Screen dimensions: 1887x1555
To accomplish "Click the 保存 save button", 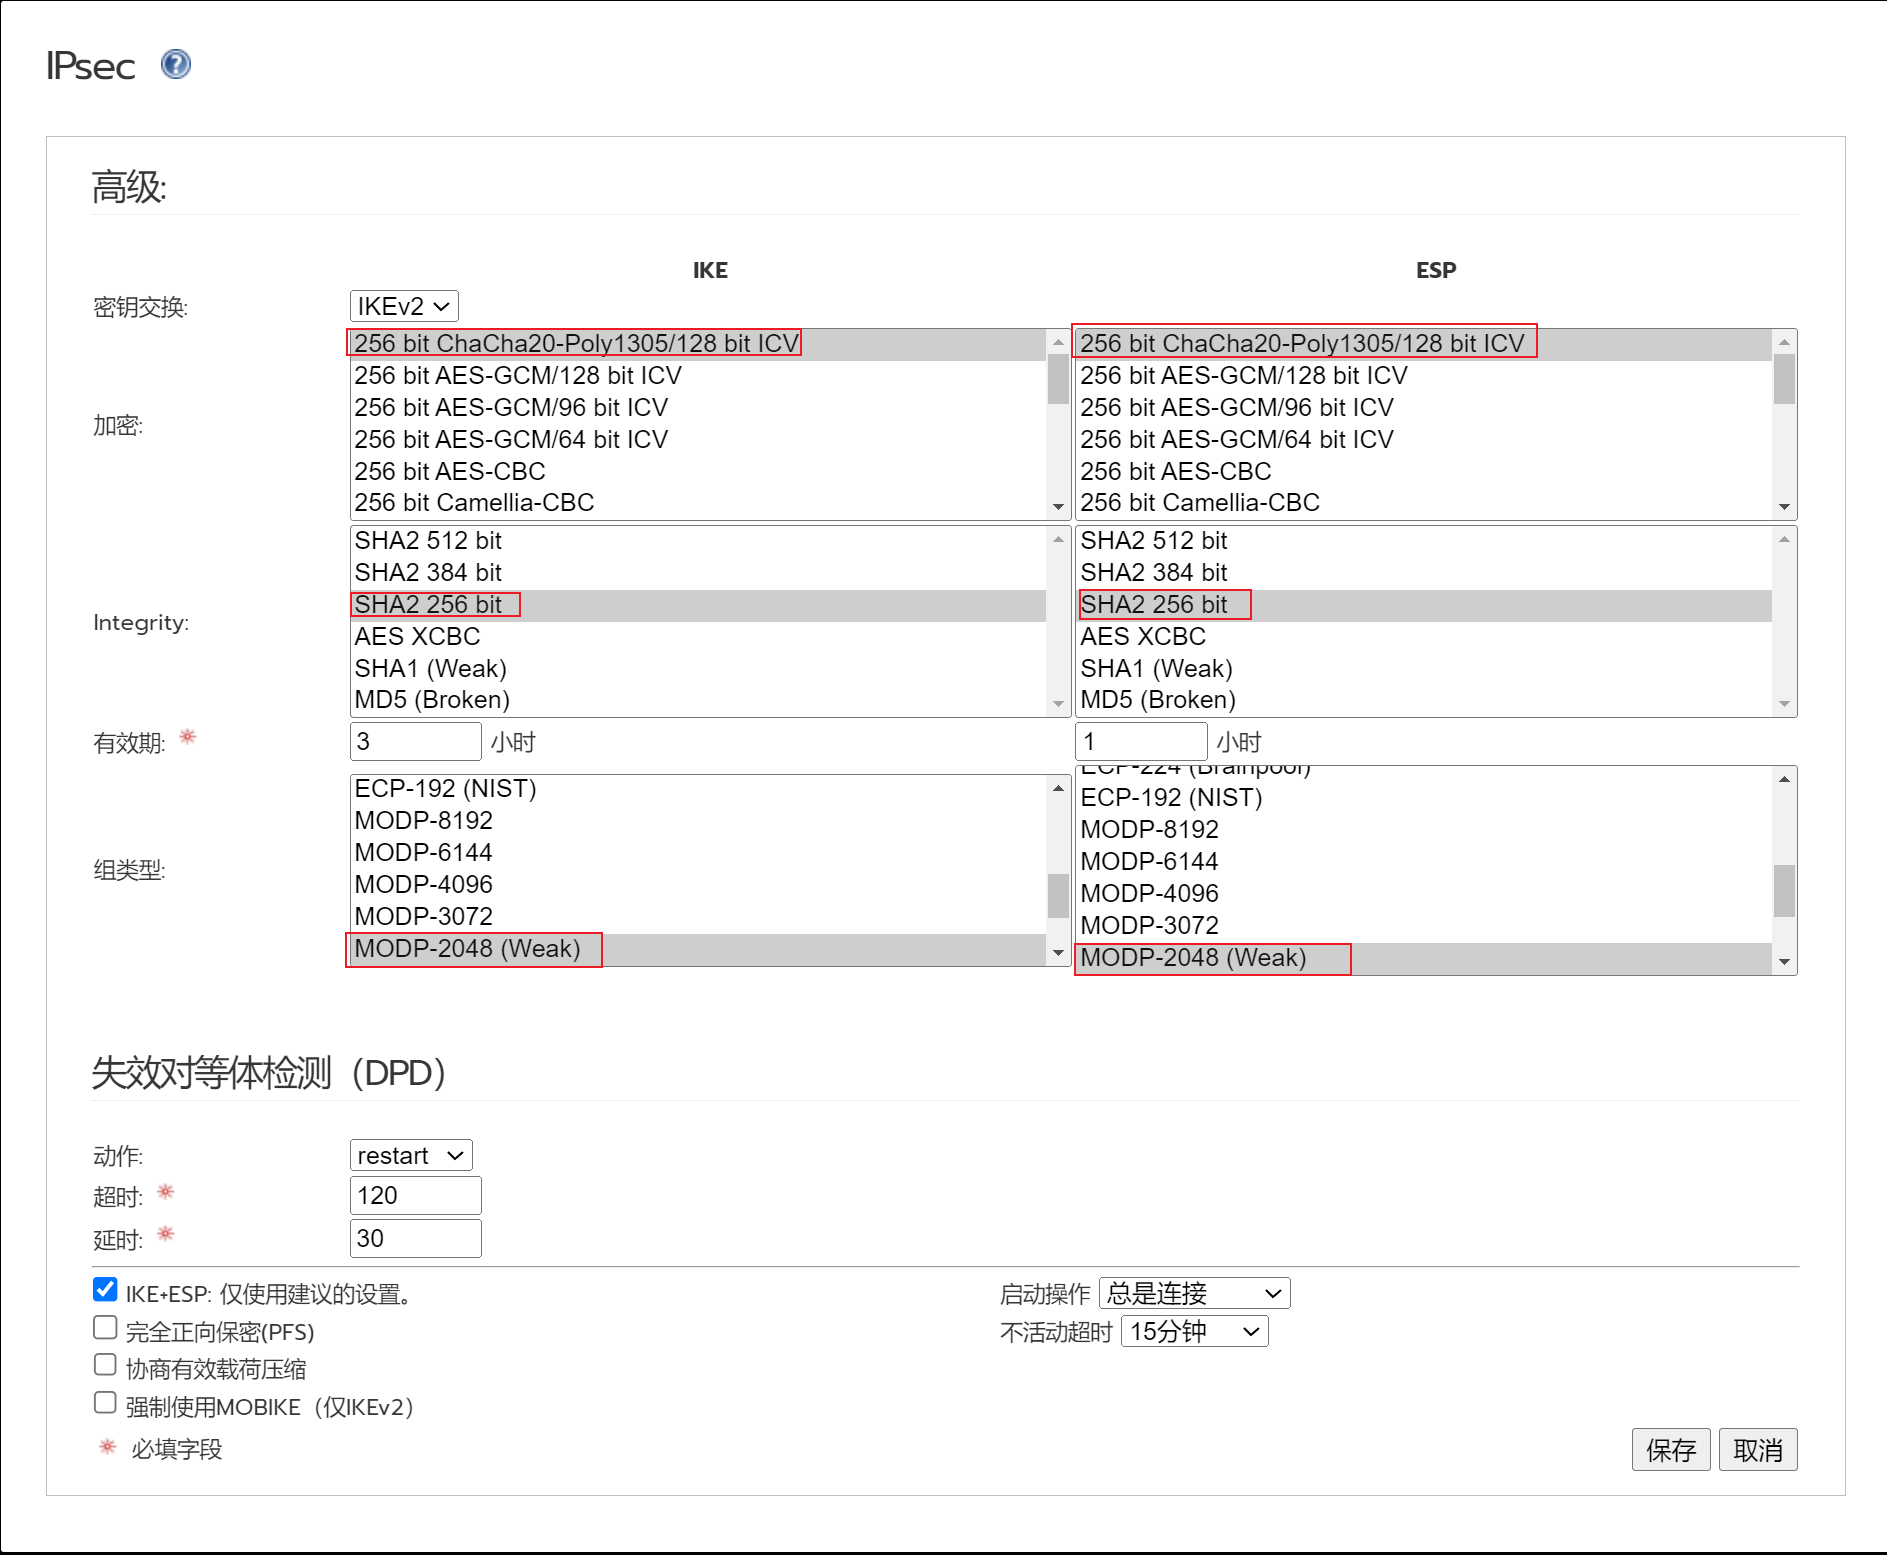I will tap(1670, 1450).
